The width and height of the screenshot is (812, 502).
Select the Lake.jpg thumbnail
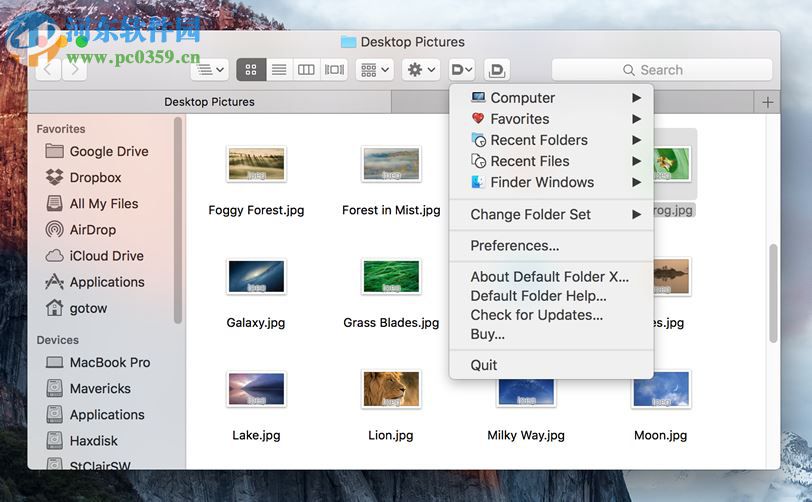coord(256,389)
